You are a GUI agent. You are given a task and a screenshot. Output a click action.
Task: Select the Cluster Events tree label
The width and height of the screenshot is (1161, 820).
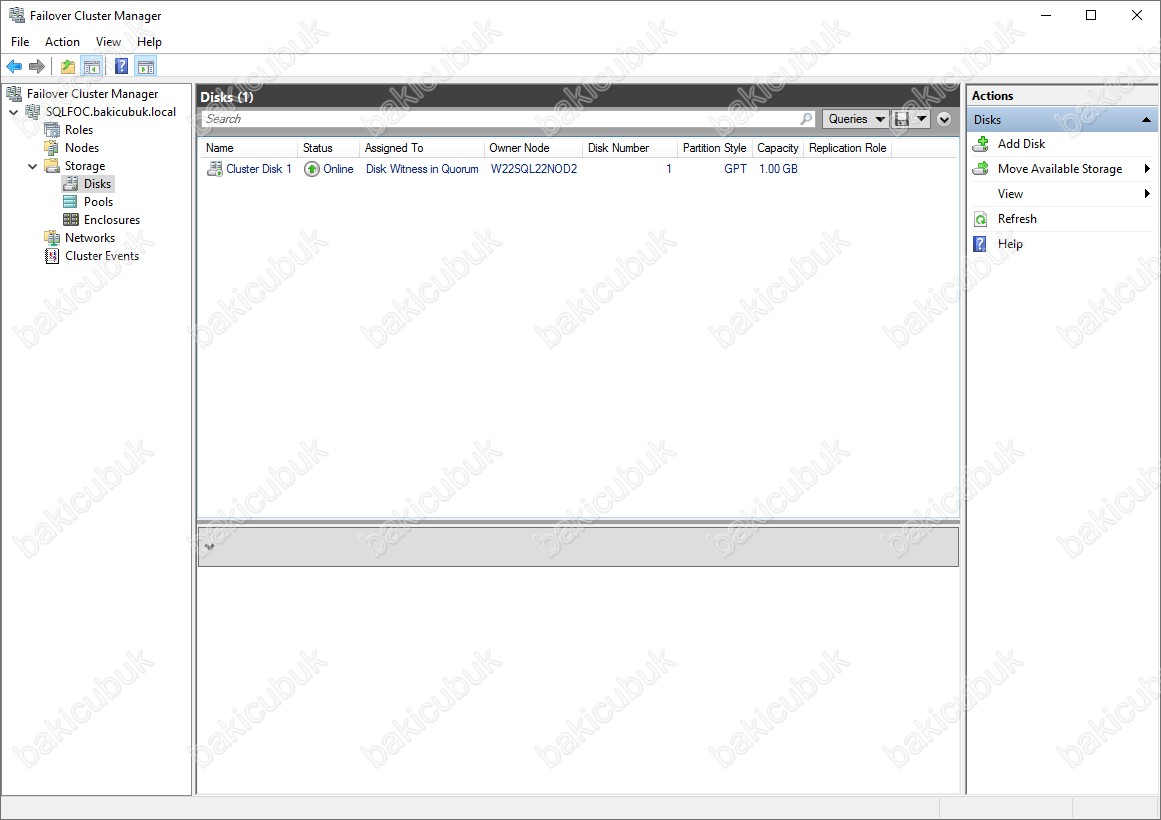click(102, 256)
